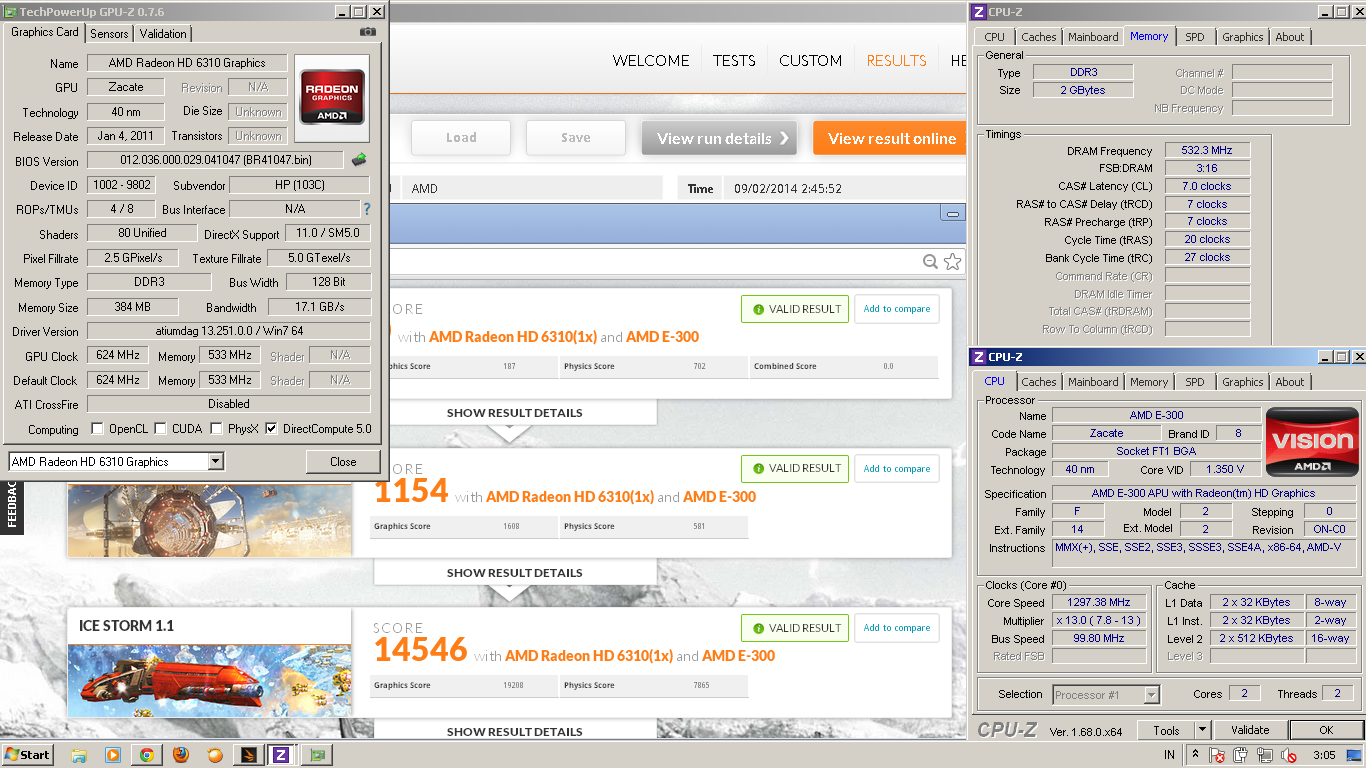Open Graphics tab in lower CPU-Z window
1366x768 pixels.
point(1242,382)
